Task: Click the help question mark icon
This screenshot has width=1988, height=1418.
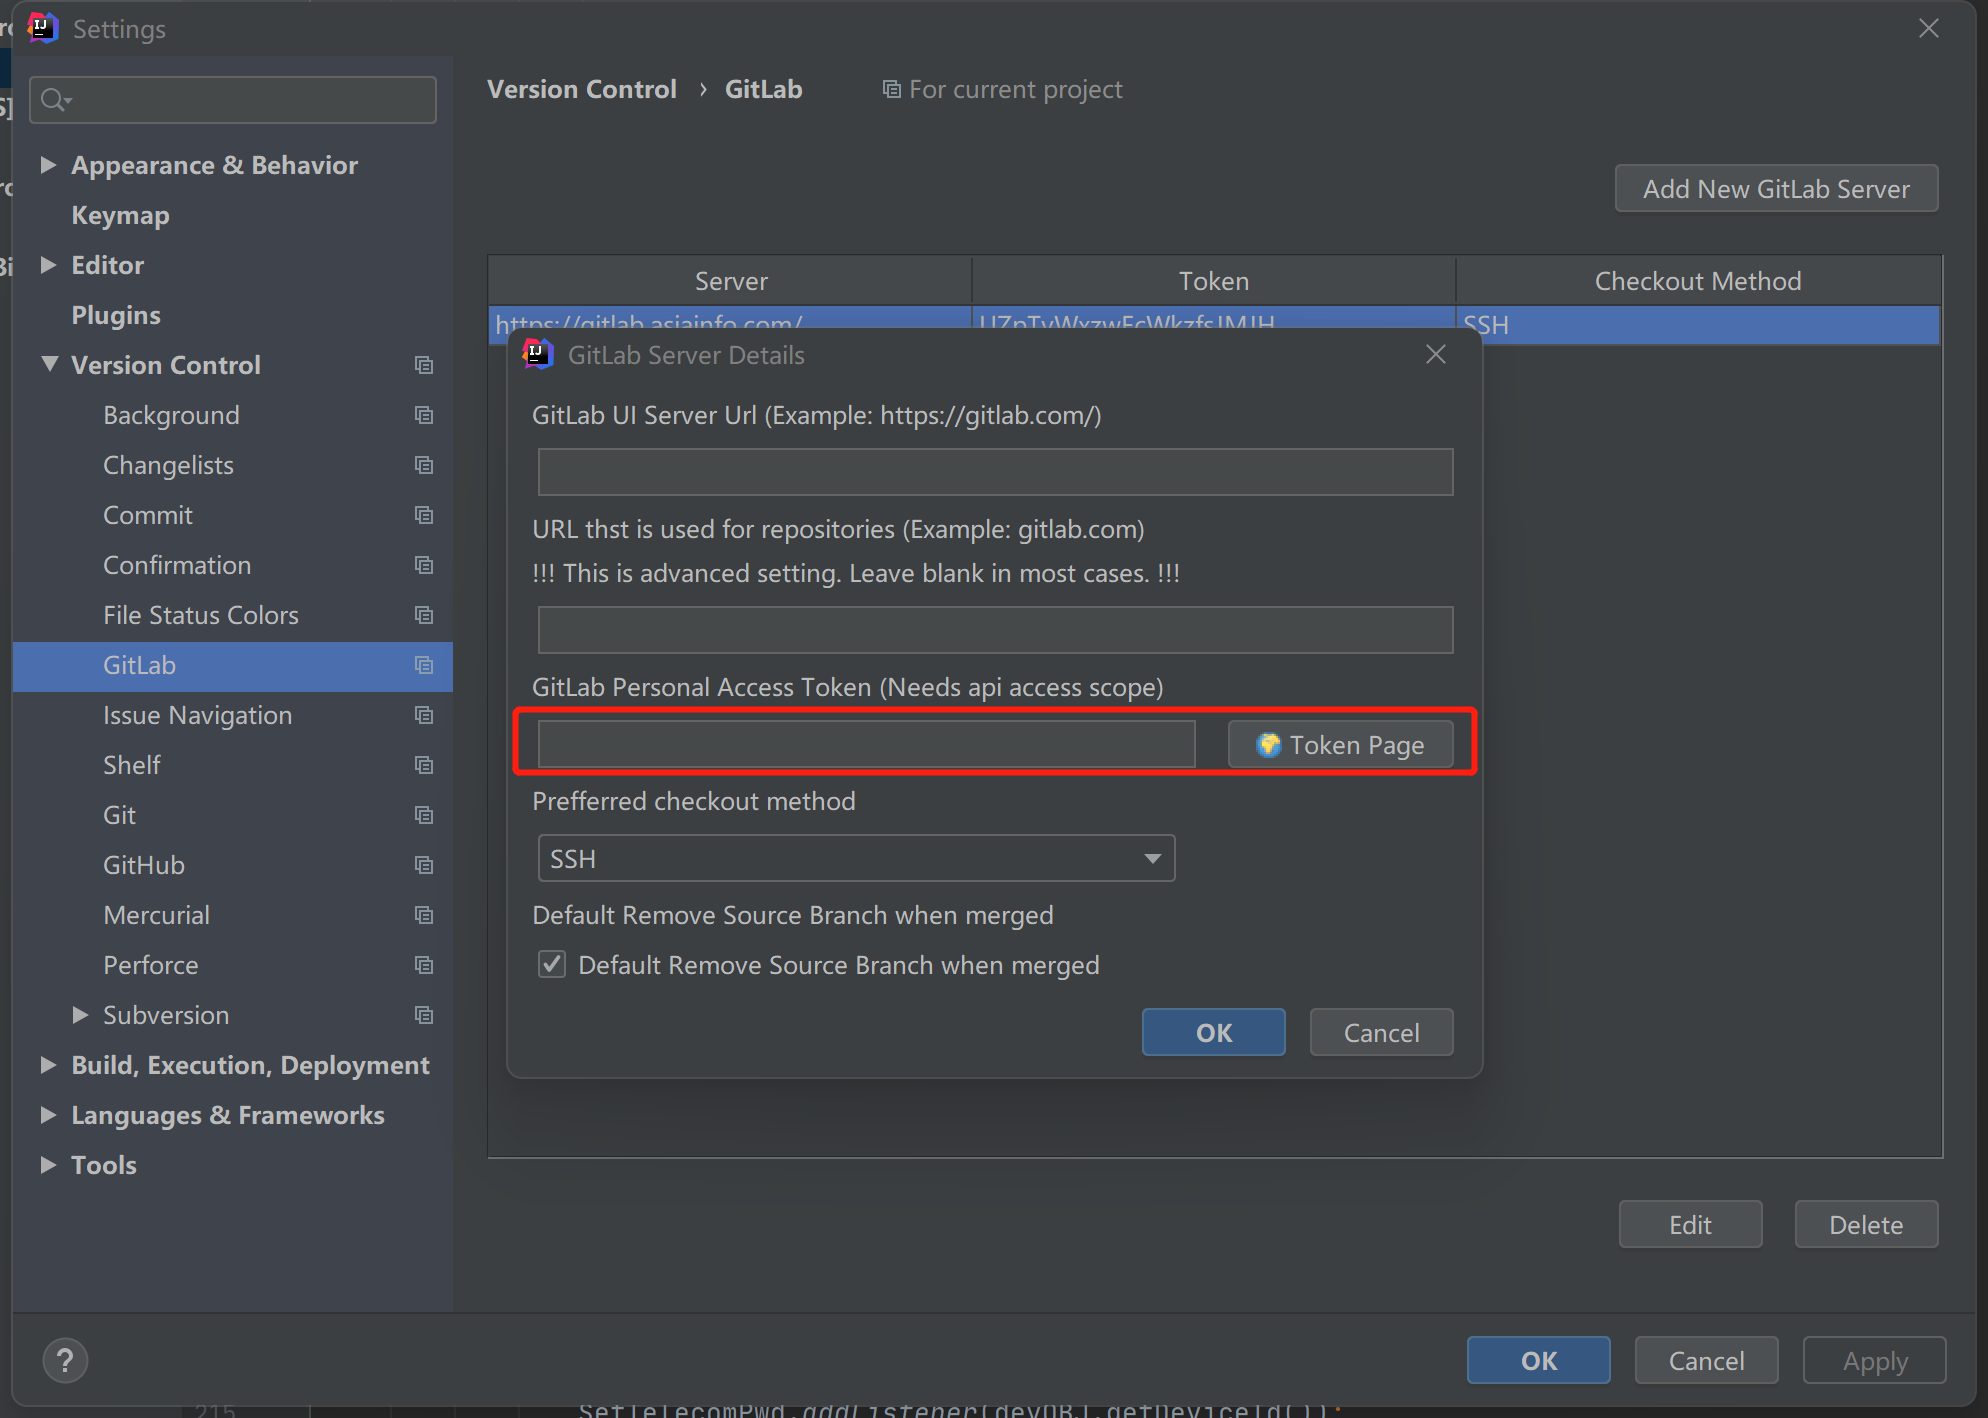Action: (65, 1360)
